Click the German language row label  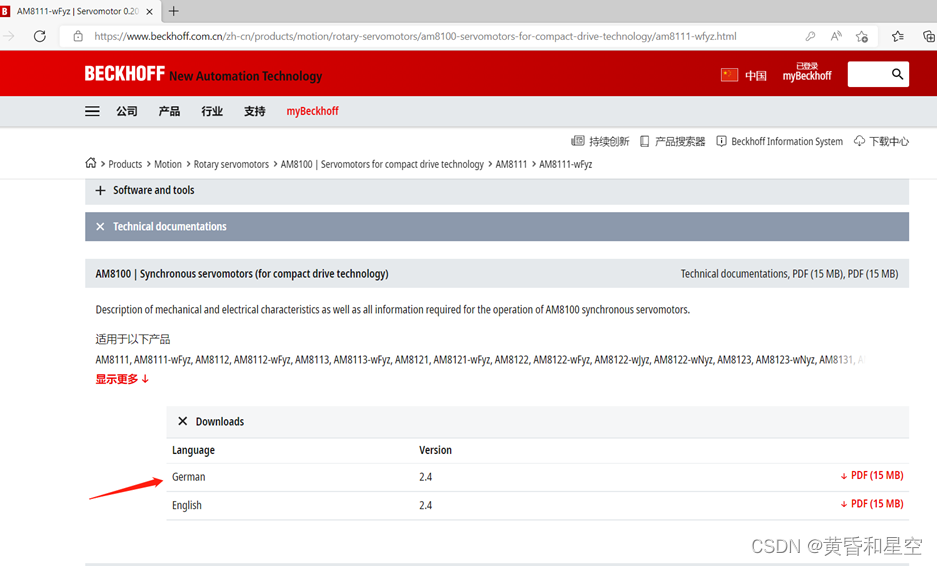coord(189,477)
